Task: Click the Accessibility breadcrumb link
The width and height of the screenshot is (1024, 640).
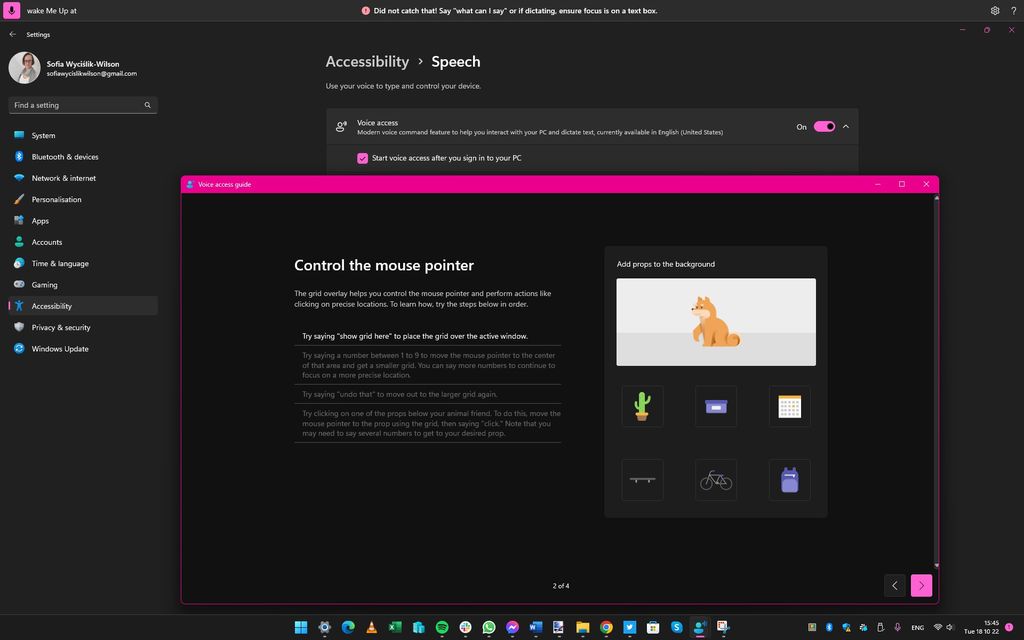Action: [x=366, y=61]
